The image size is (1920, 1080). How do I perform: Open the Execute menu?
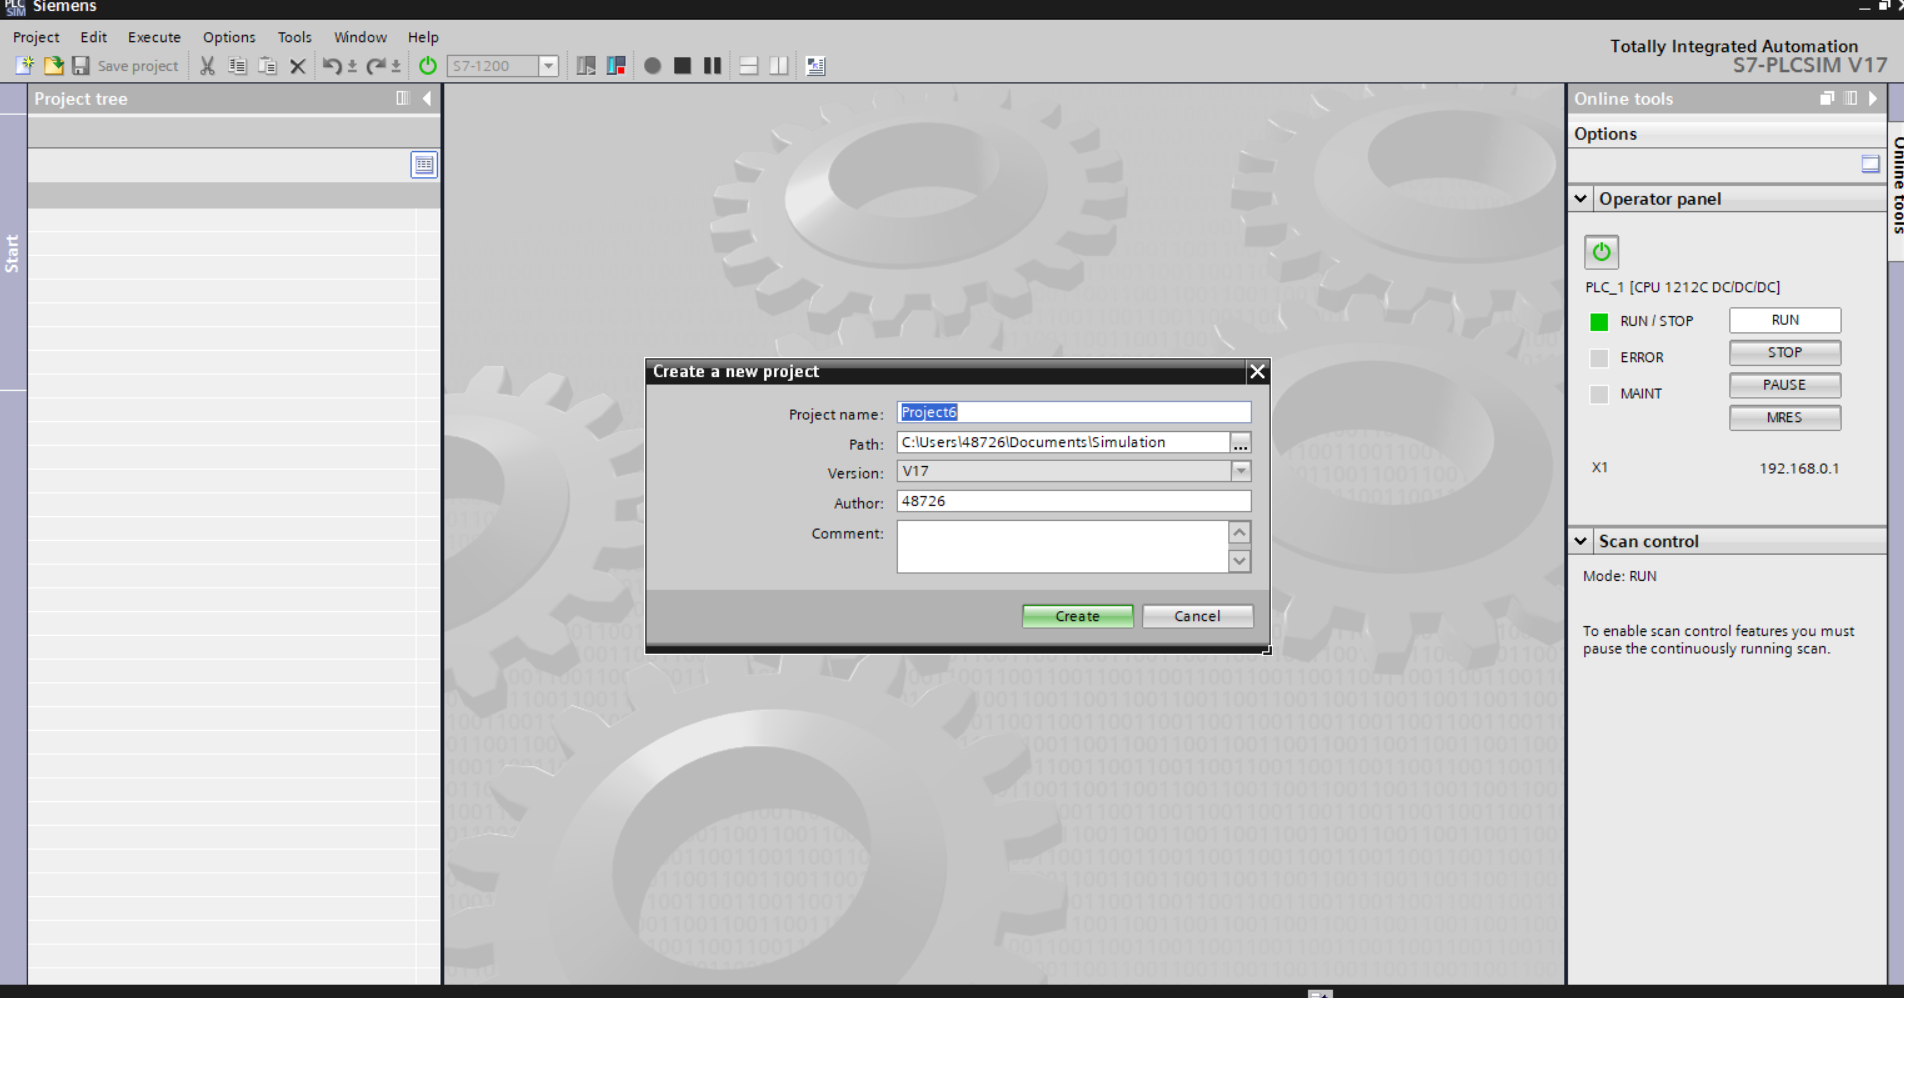[x=154, y=37]
